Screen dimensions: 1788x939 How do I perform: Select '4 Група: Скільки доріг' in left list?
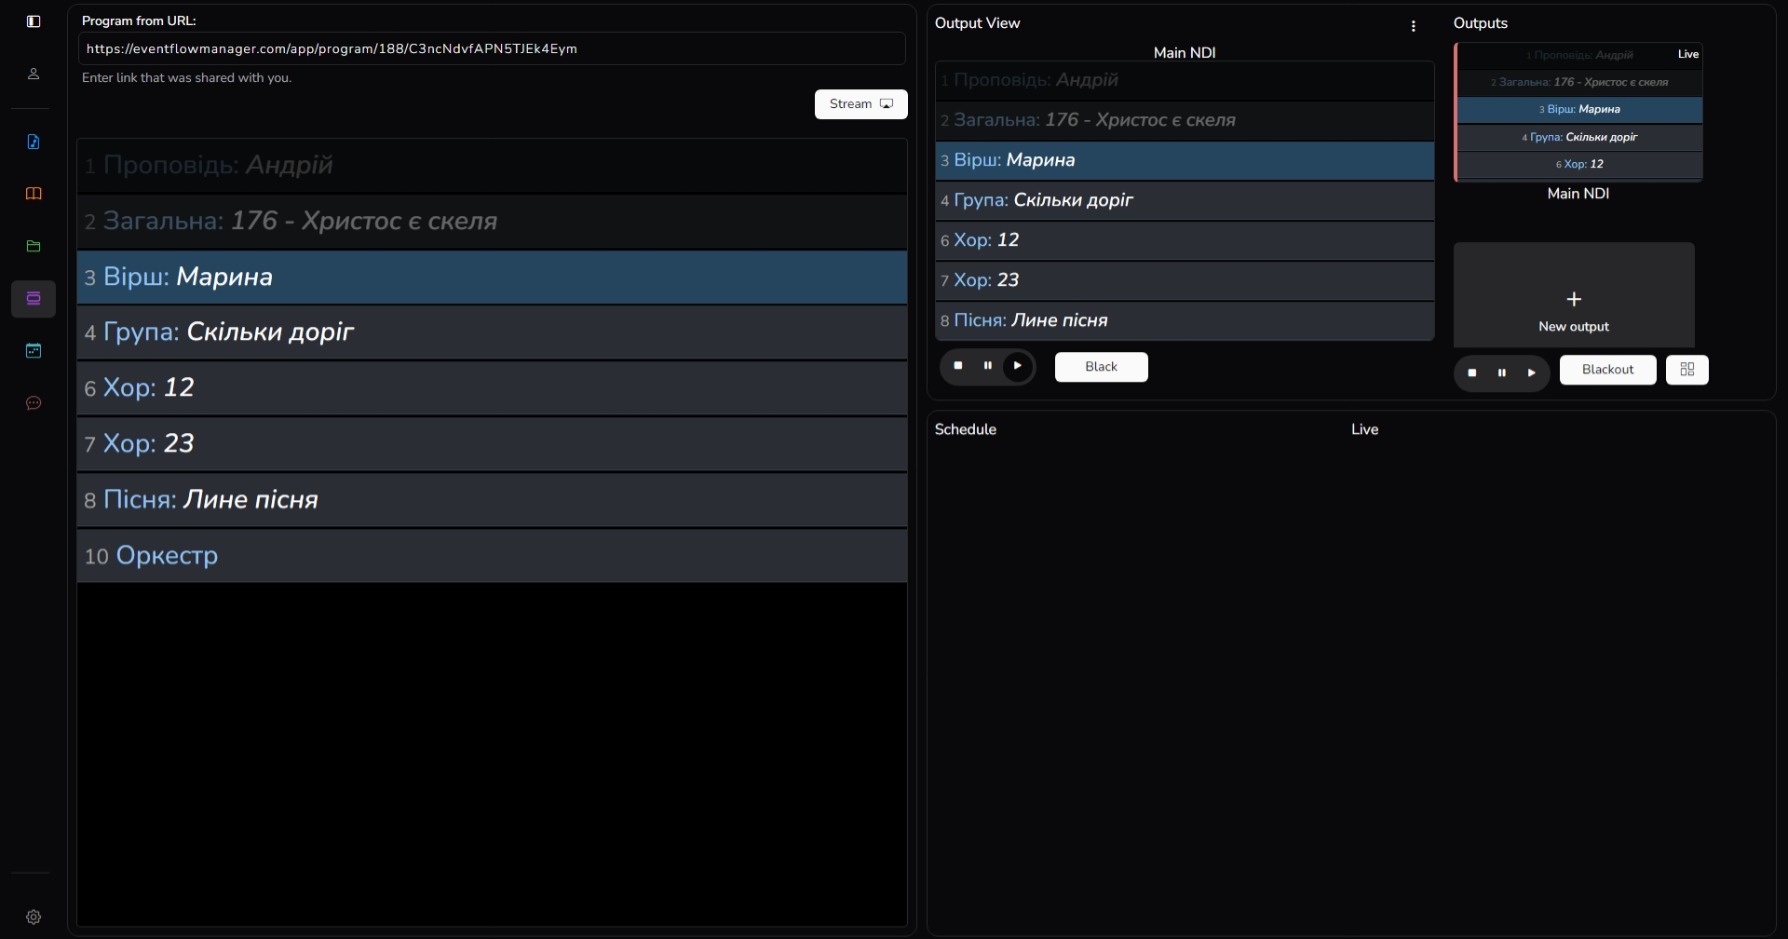coord(492,332)
